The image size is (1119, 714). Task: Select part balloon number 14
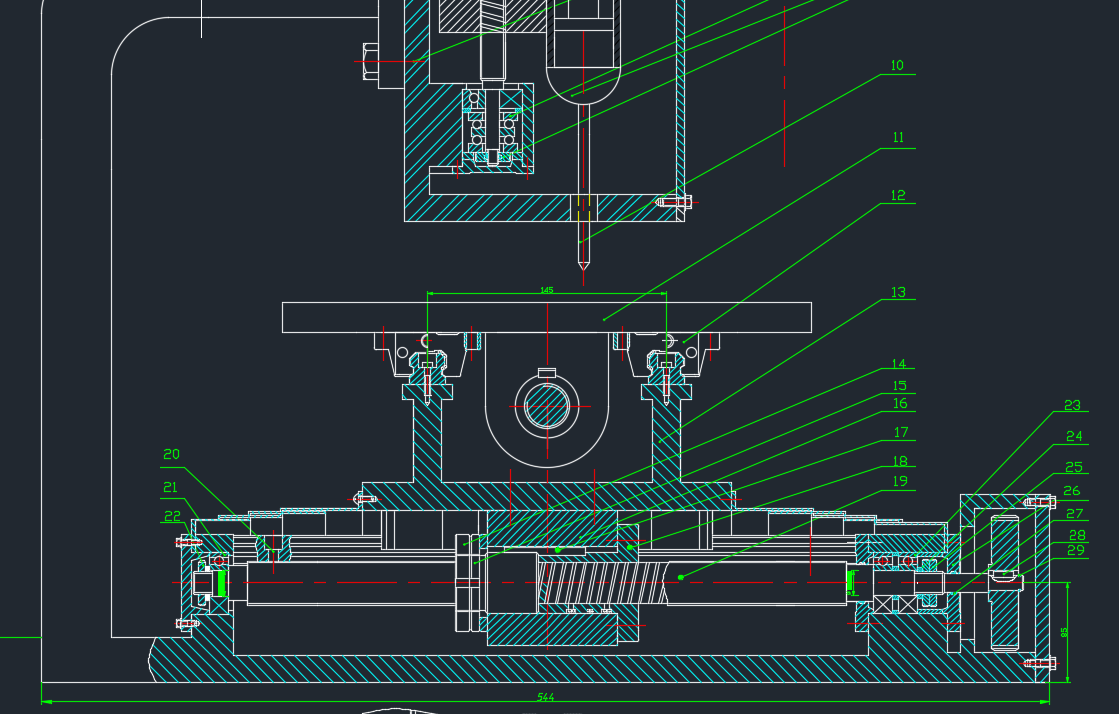[898, 364]
